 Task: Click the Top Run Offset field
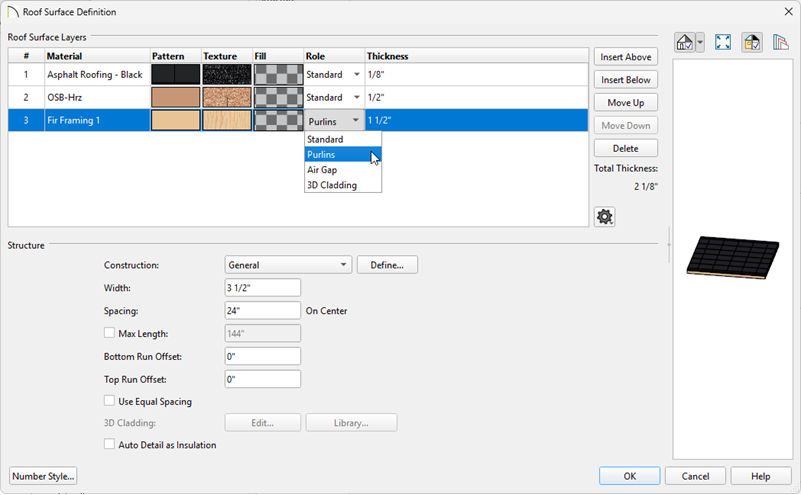[263, 379]
